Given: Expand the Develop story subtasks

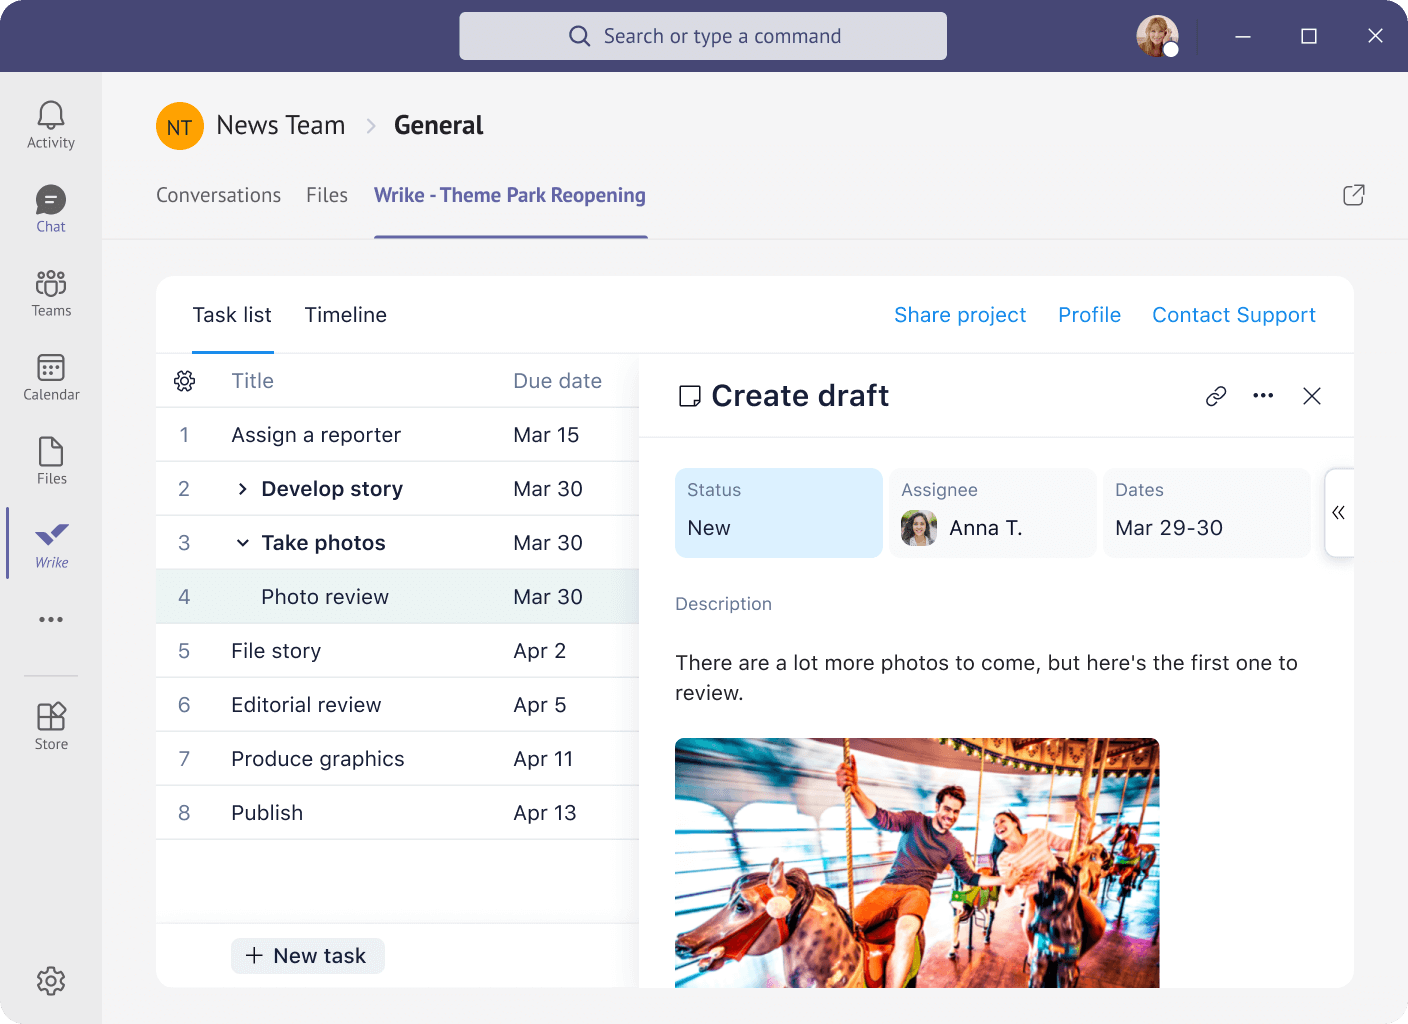Looking at the screenshot, I should (x=242, y=489).
